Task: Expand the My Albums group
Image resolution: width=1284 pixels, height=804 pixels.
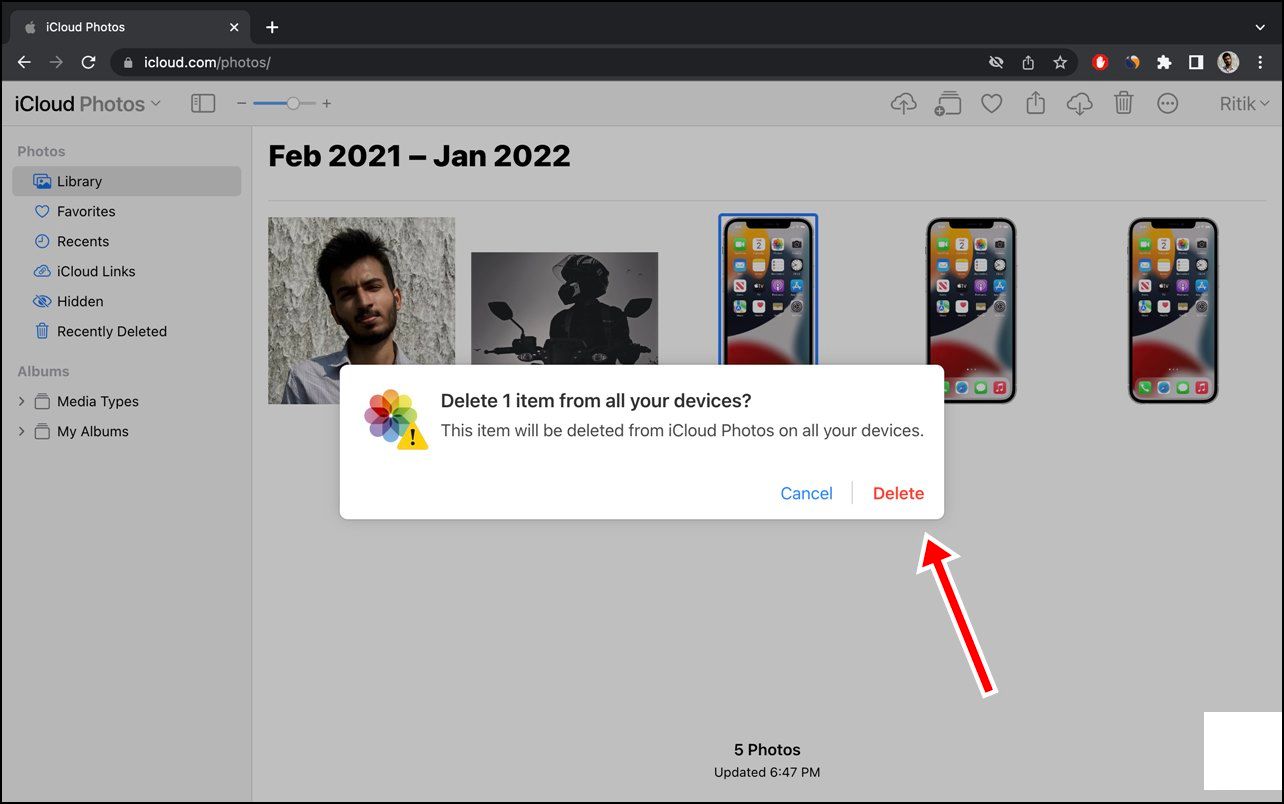Action: pyautogui.click(x=22, y=431)
